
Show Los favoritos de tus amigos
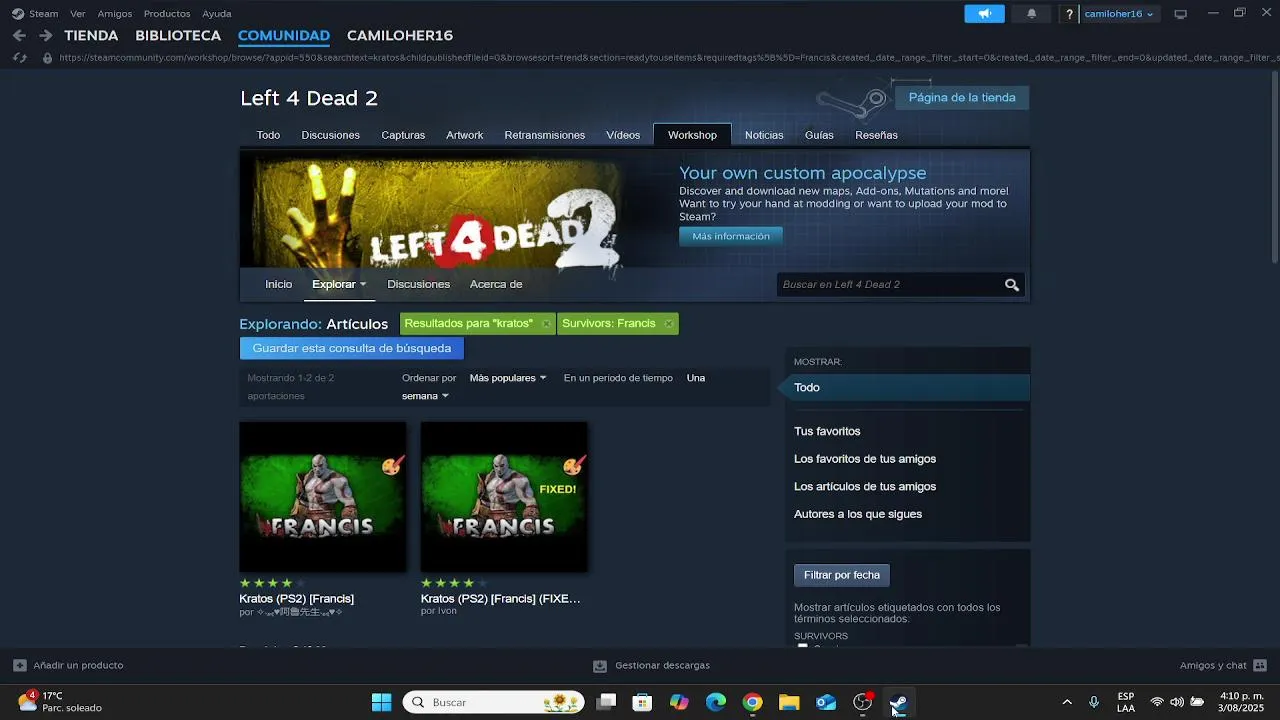[x=865, y=459]
